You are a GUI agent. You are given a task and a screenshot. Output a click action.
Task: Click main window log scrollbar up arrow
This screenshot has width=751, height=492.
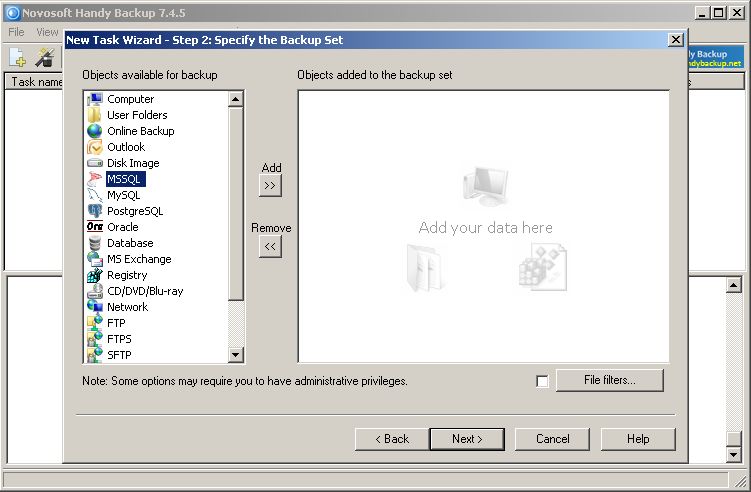(x=733, y=285)
